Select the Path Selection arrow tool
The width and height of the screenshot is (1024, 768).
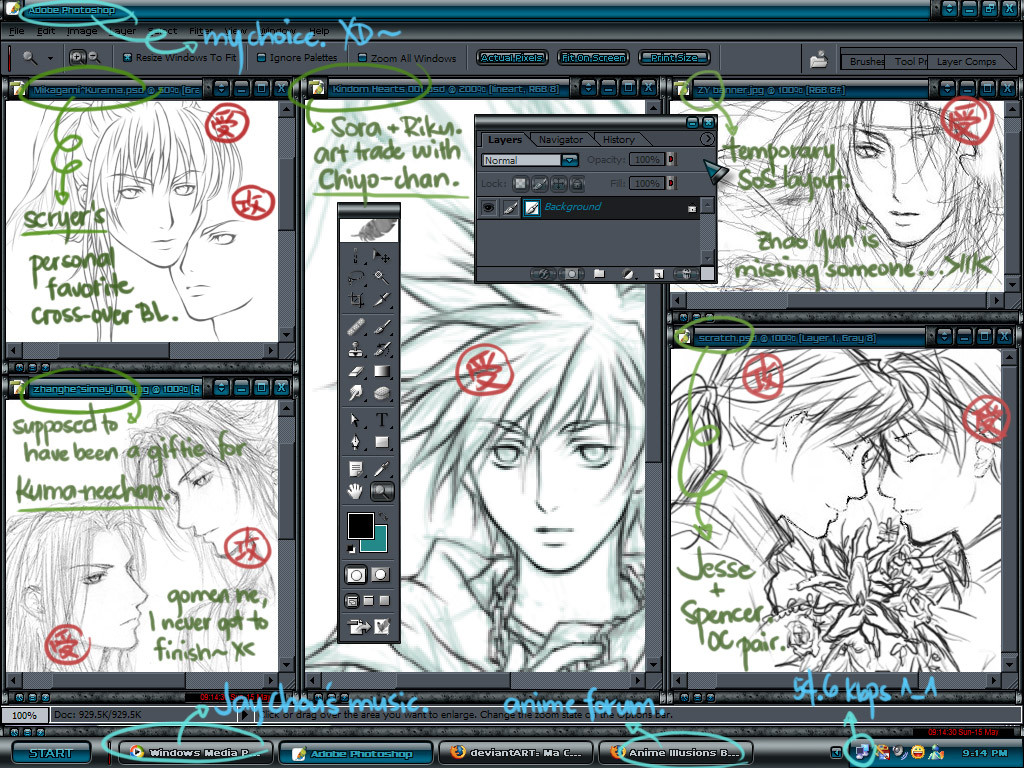(x=355, y=420)
